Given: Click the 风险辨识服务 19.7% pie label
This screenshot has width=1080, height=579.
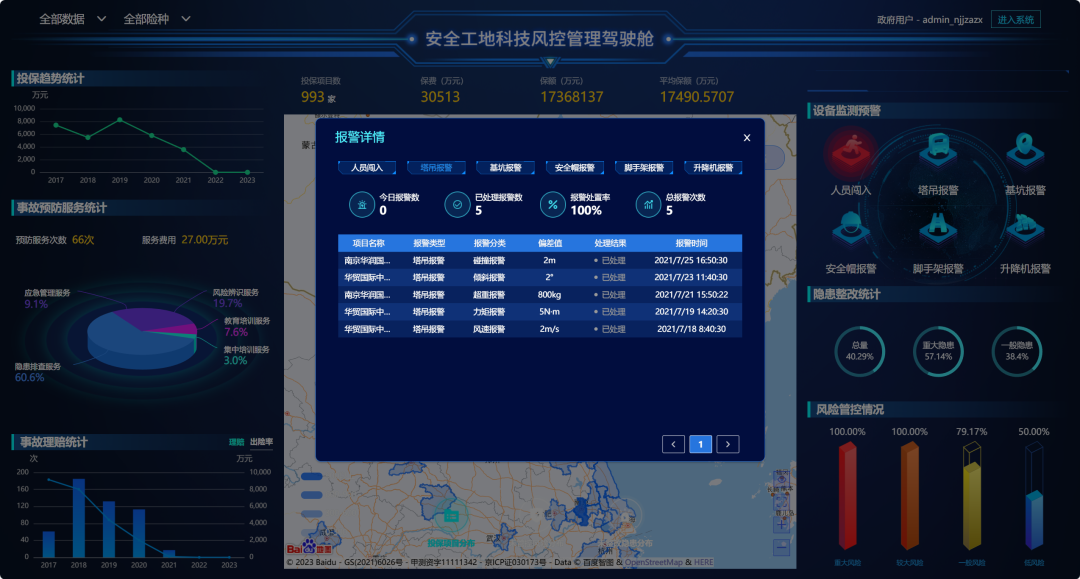Looking at the screenshot, I should click(236, 298).
